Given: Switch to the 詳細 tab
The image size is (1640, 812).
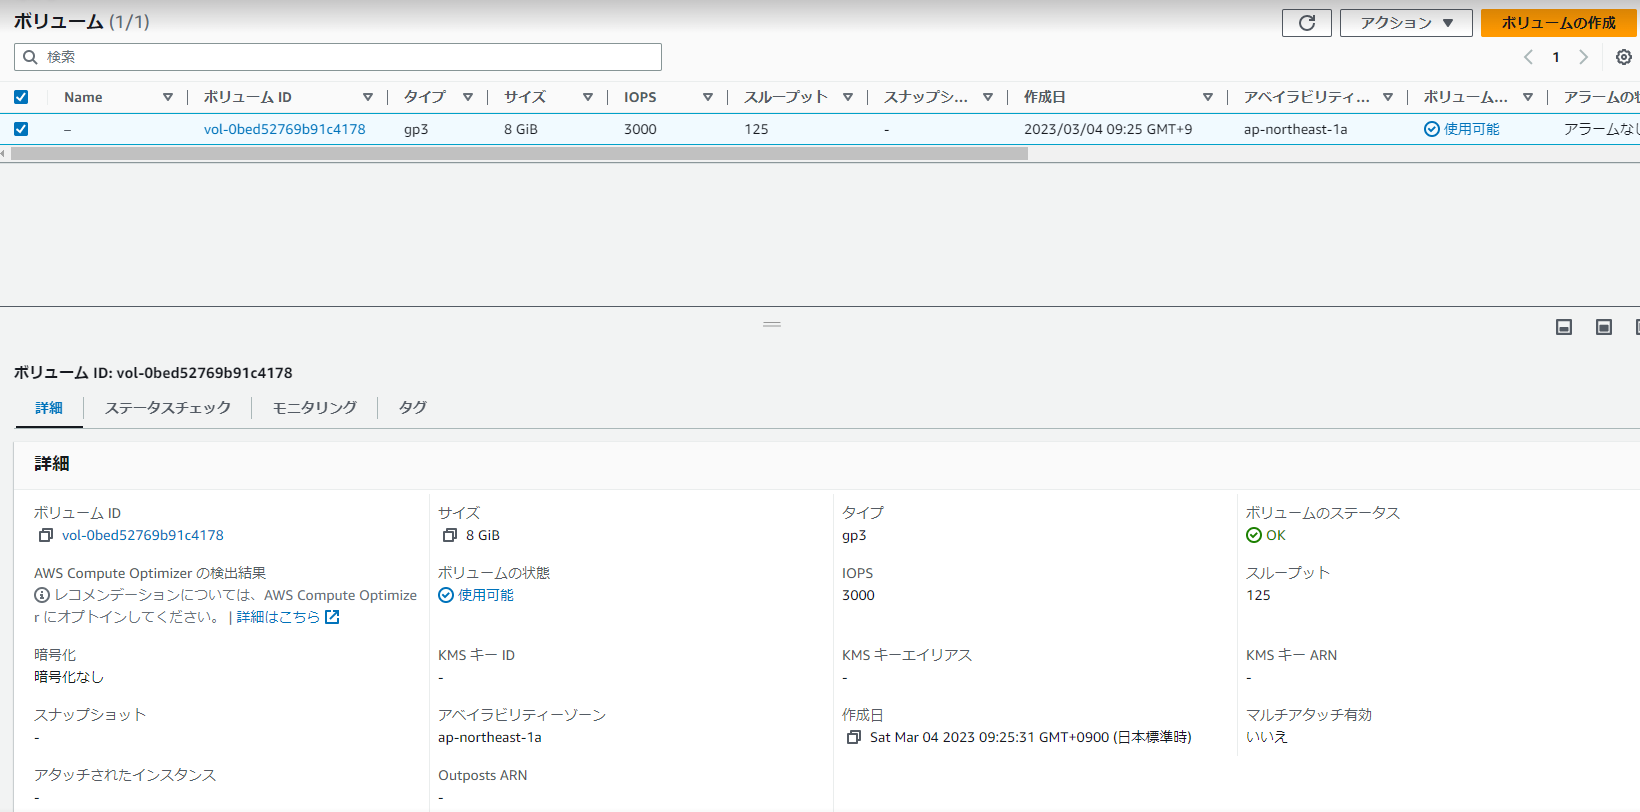Looking at the screenshot, I should point(49,408).
